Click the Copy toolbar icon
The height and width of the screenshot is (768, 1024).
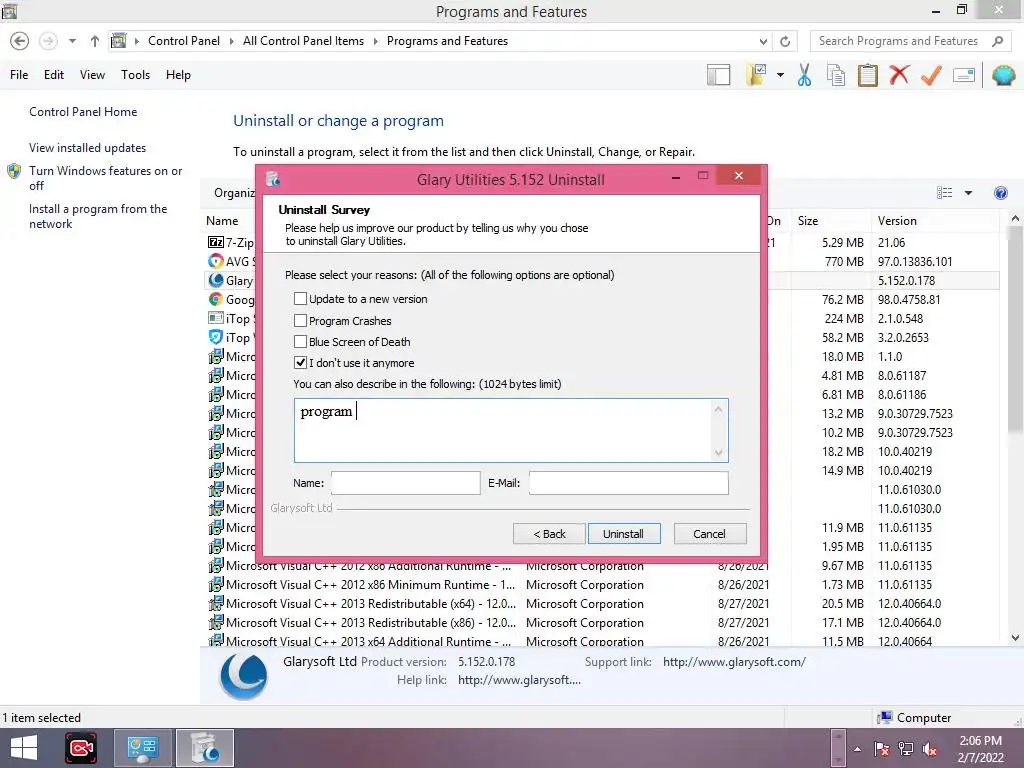(x=835, y=75)
